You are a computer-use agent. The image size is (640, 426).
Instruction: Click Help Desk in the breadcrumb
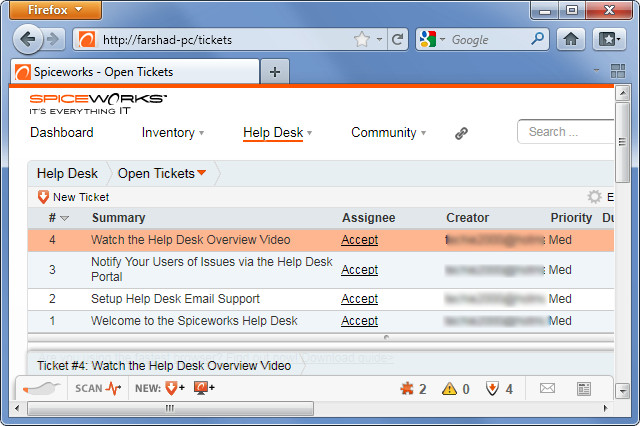click(x=67, y=173)
